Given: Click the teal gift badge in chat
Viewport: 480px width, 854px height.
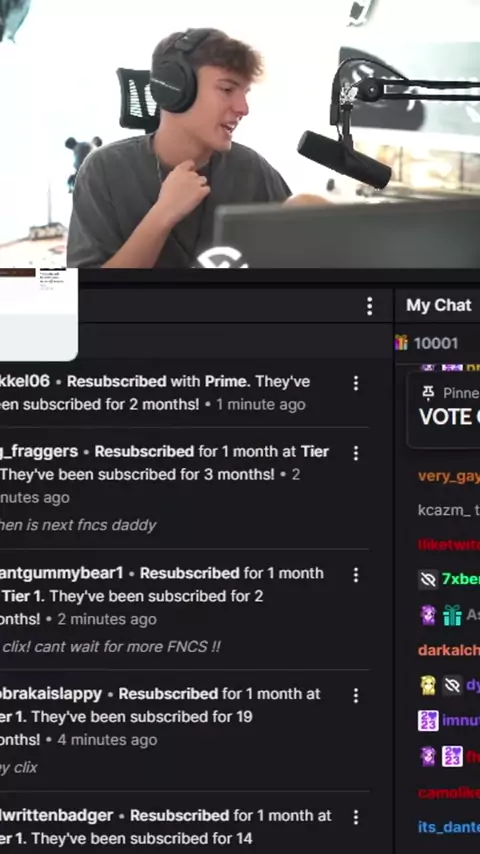Looking at the screenshot, I should tap(452, 615).
